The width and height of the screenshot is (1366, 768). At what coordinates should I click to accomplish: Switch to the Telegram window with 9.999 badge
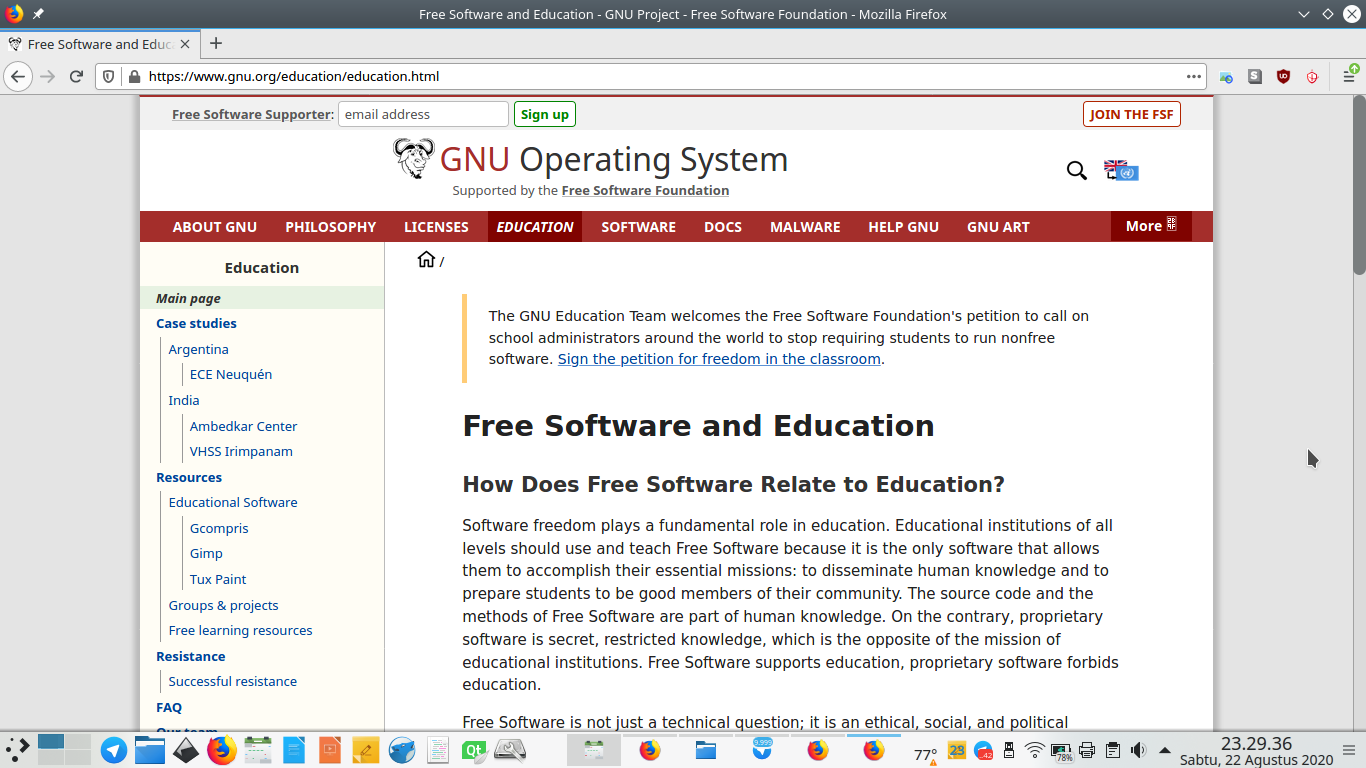coord(762,749)
